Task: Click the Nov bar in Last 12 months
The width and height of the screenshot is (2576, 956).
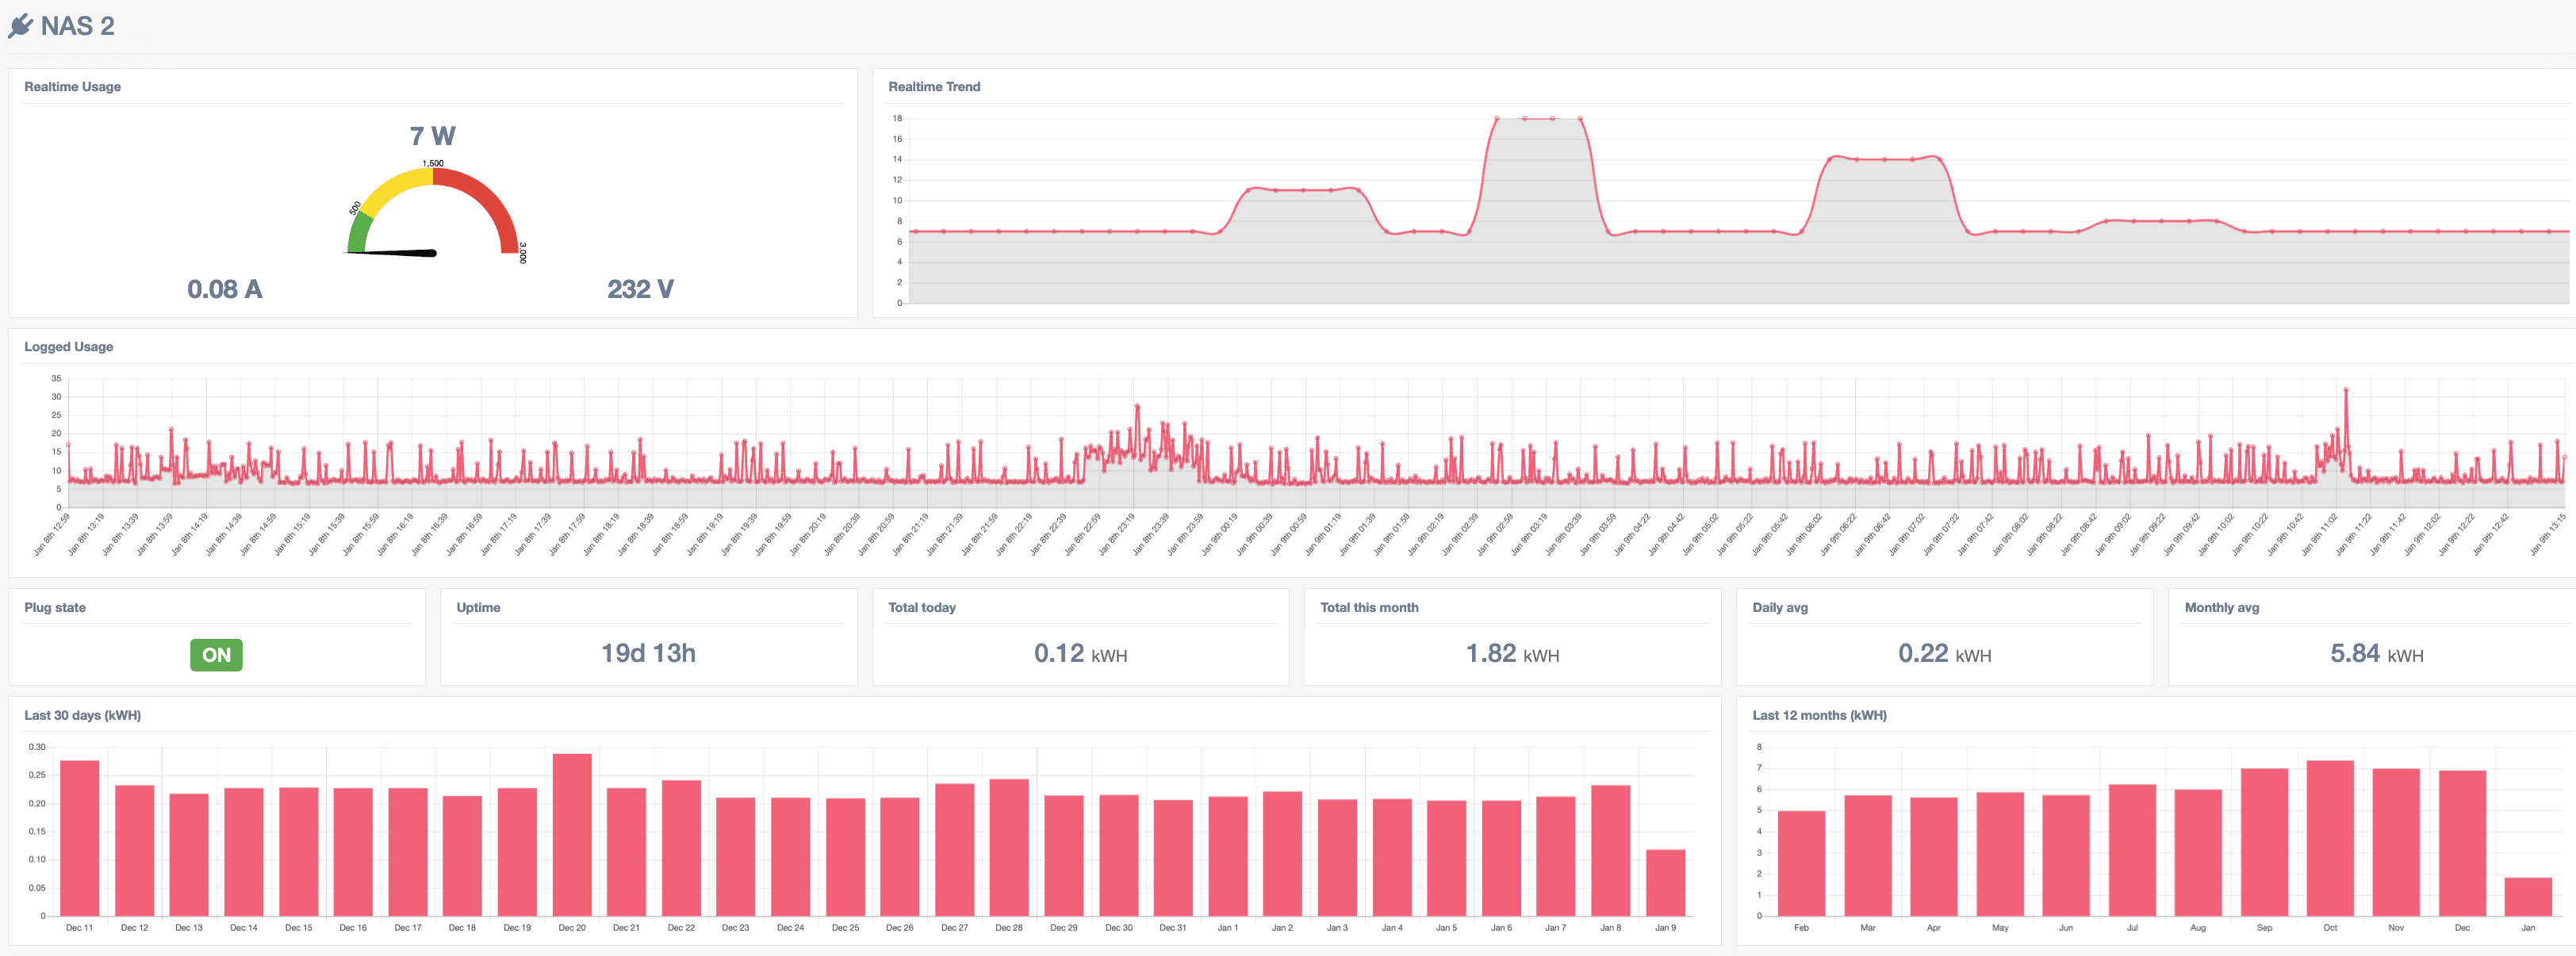Action: (x=2396, y=842)
